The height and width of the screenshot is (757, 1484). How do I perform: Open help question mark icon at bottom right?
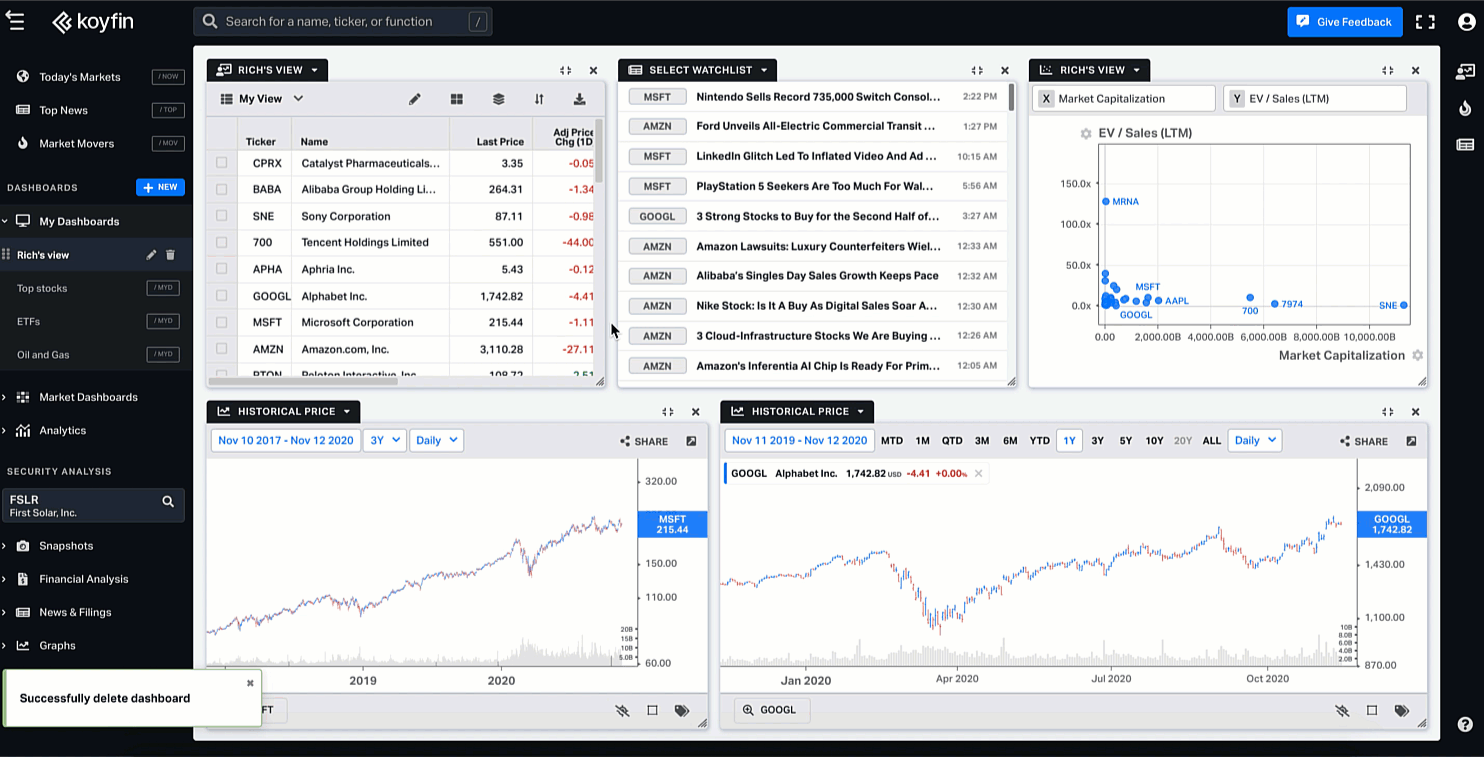(x=1465, y=725)
